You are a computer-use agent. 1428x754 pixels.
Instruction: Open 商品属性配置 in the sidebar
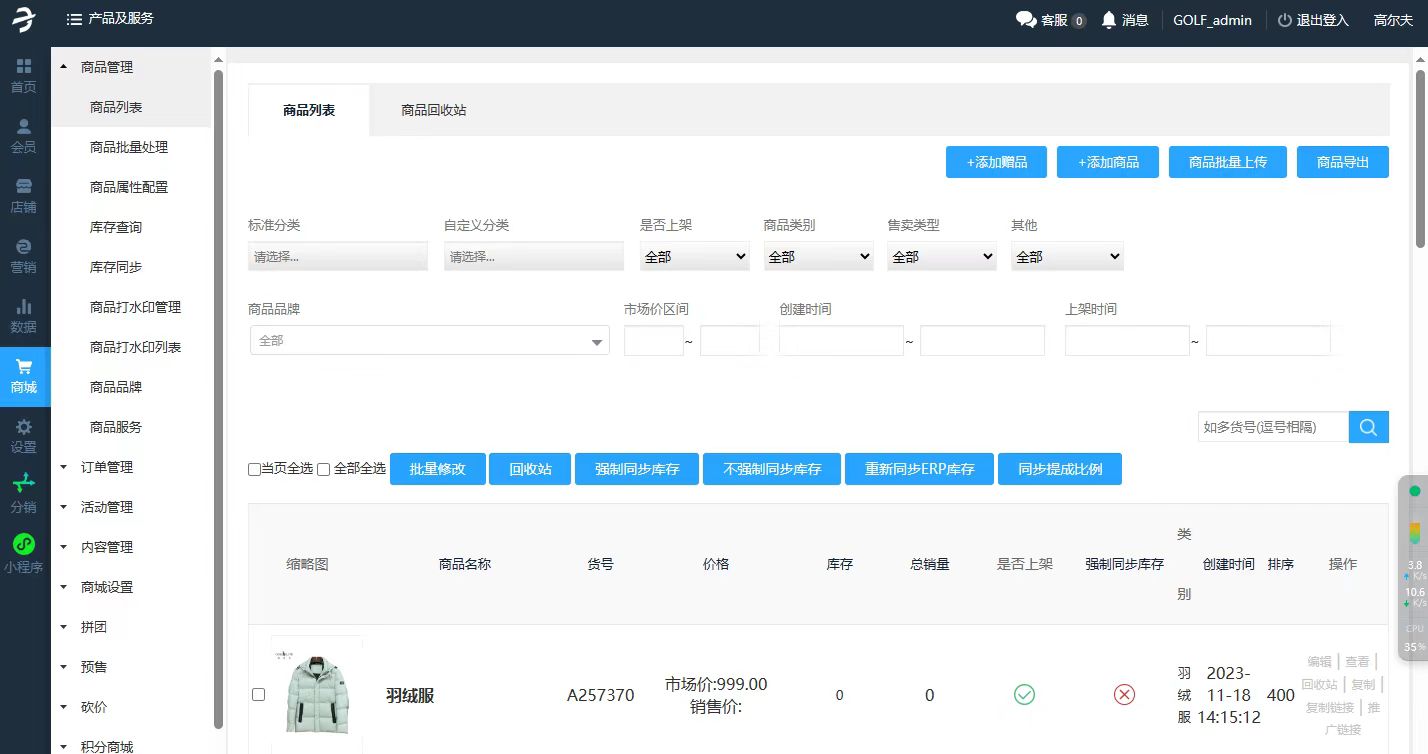coord(129,187)
